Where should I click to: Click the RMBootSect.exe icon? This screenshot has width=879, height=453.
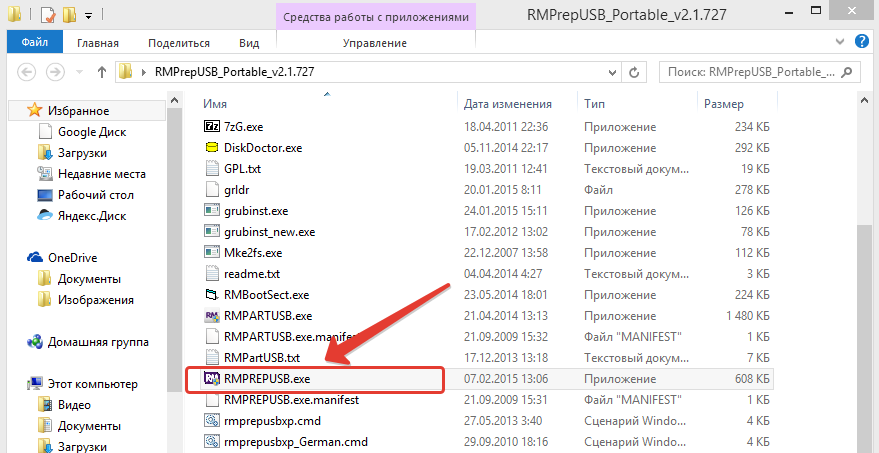click(211, 295)
